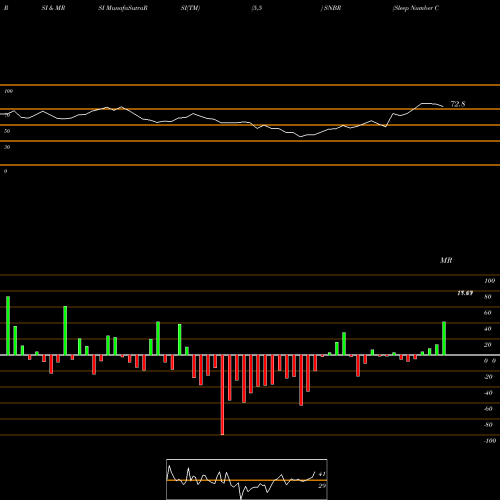Click the tallest red MR bar
The height and width of the screenshot is (500, 500).
tap(222, 395)
